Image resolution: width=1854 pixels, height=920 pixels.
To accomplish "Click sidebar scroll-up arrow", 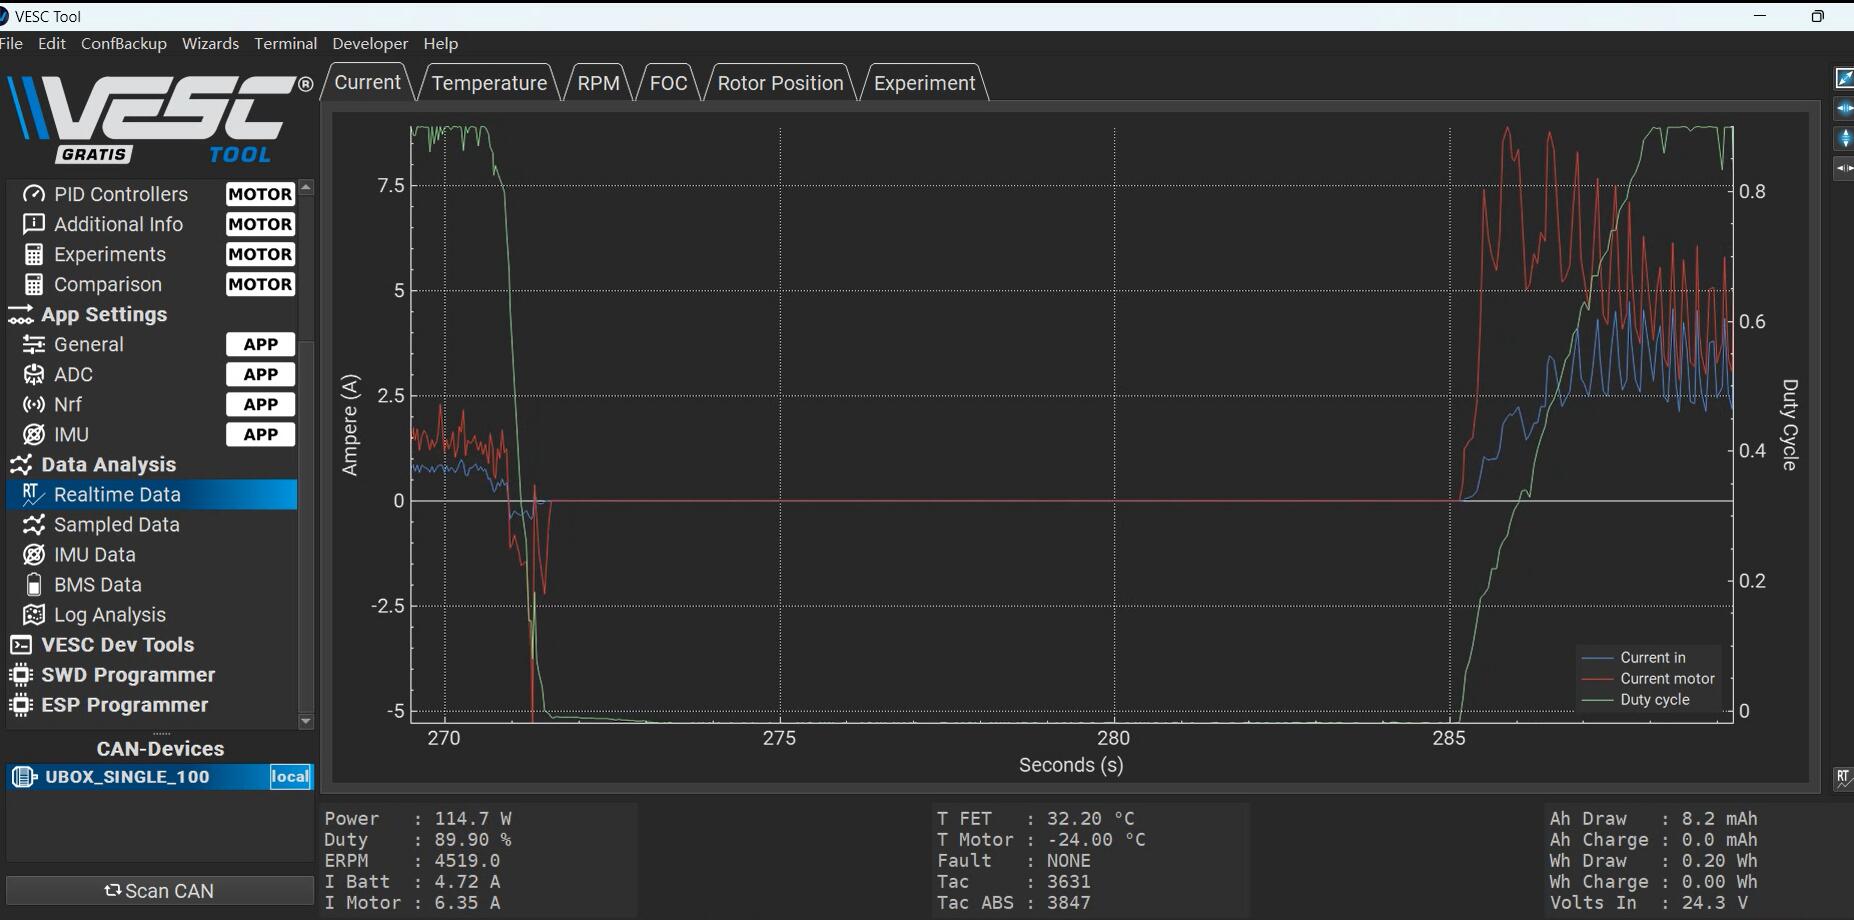I will tap(306, 187).
